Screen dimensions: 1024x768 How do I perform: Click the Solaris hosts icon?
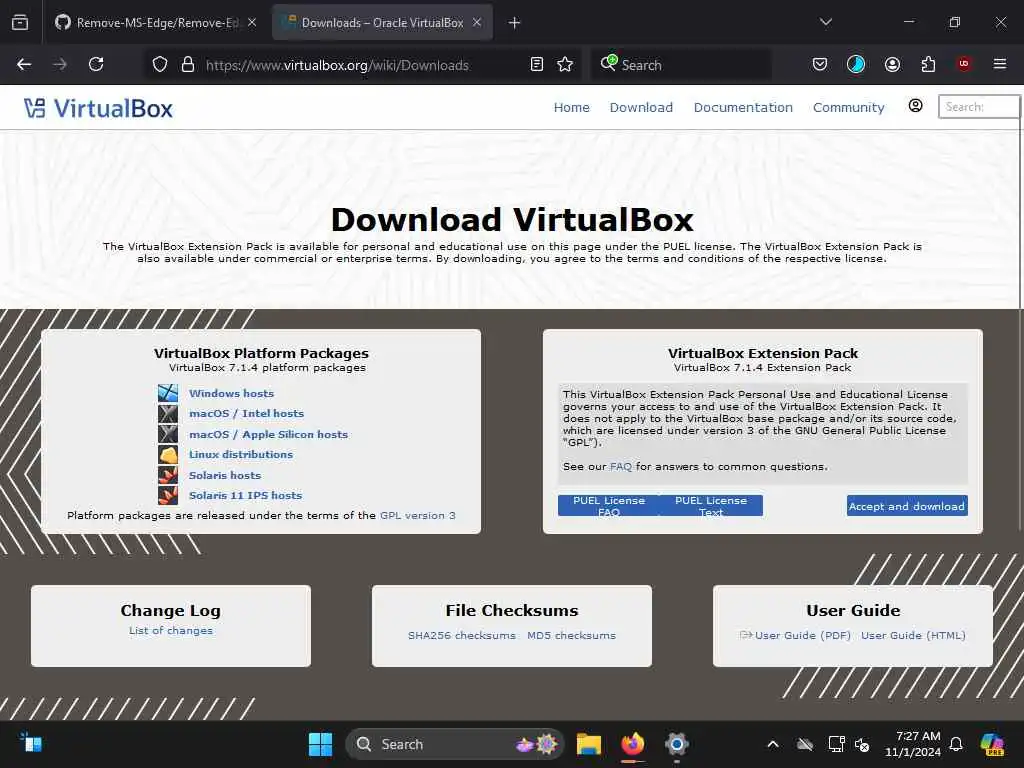(x=168, y=475)
